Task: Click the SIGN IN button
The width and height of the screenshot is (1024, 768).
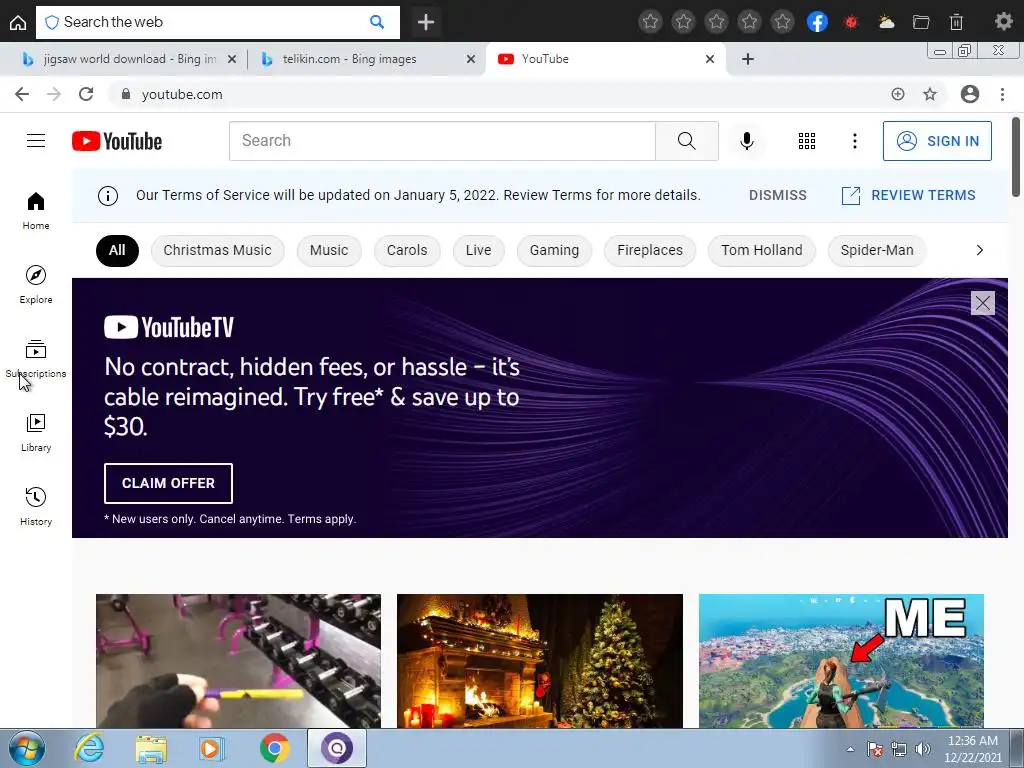Action: point(937,141)
